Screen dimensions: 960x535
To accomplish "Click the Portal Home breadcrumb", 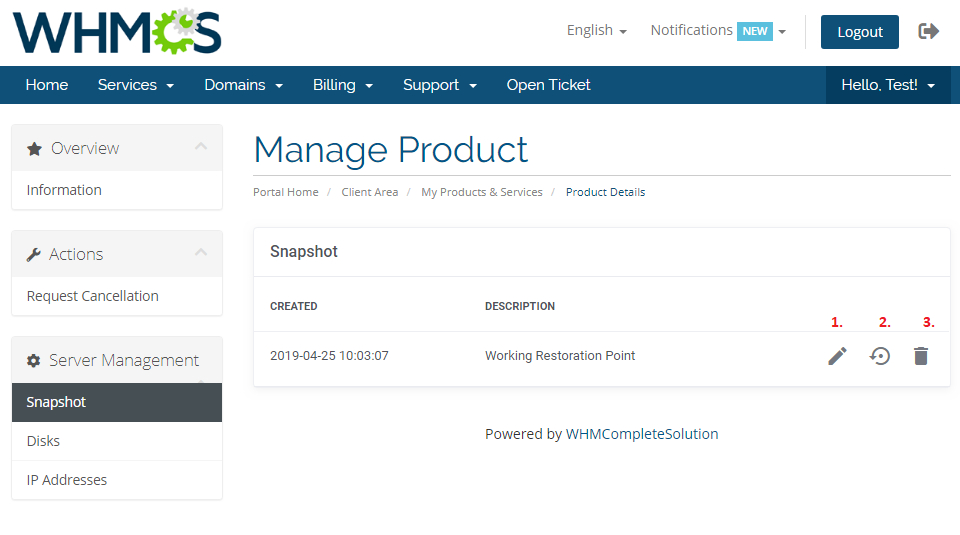I will click(285, 192).
